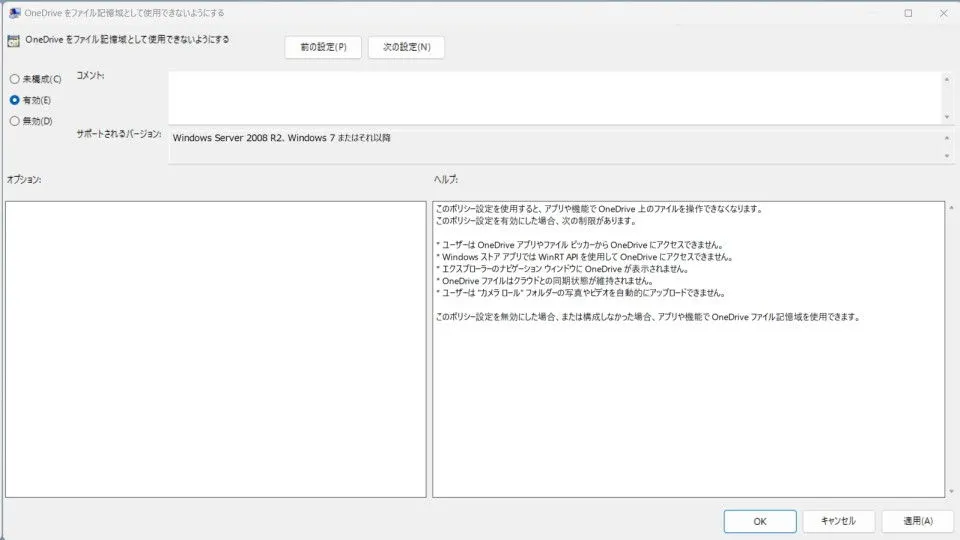Click the ヘルプ: label
Image resolution: width=960 pixels, height=540 pixels.
446,179
